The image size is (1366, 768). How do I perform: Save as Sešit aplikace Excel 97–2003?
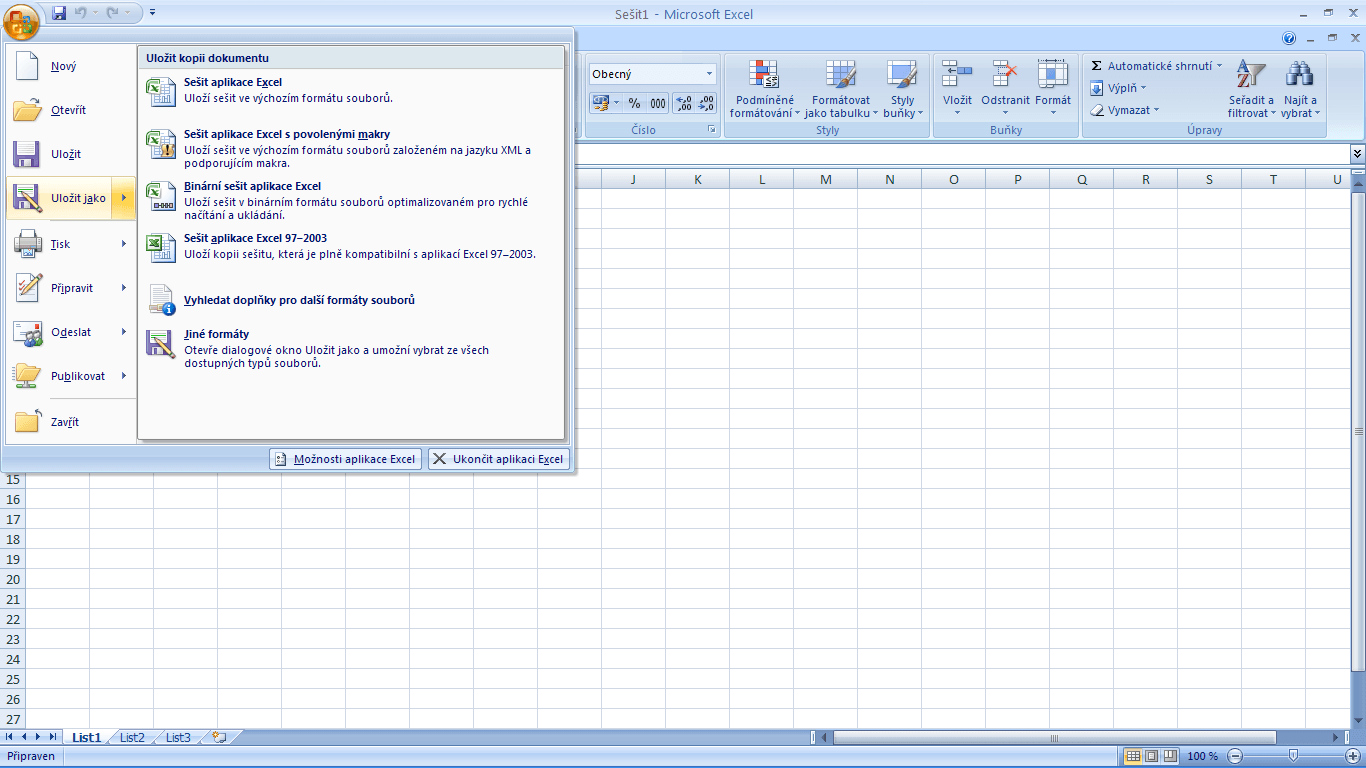351,247
